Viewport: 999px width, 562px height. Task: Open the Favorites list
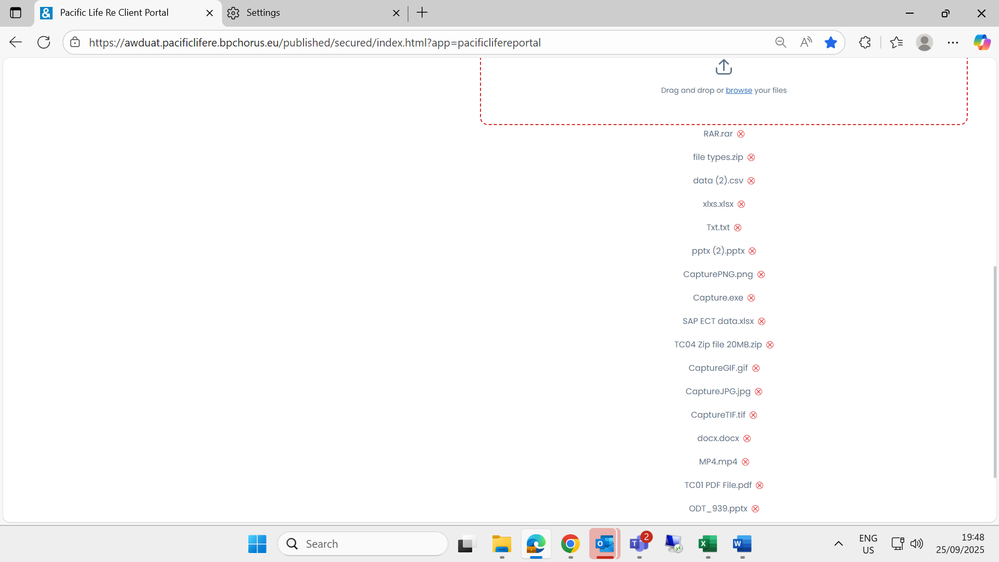[x=896, y=43]
